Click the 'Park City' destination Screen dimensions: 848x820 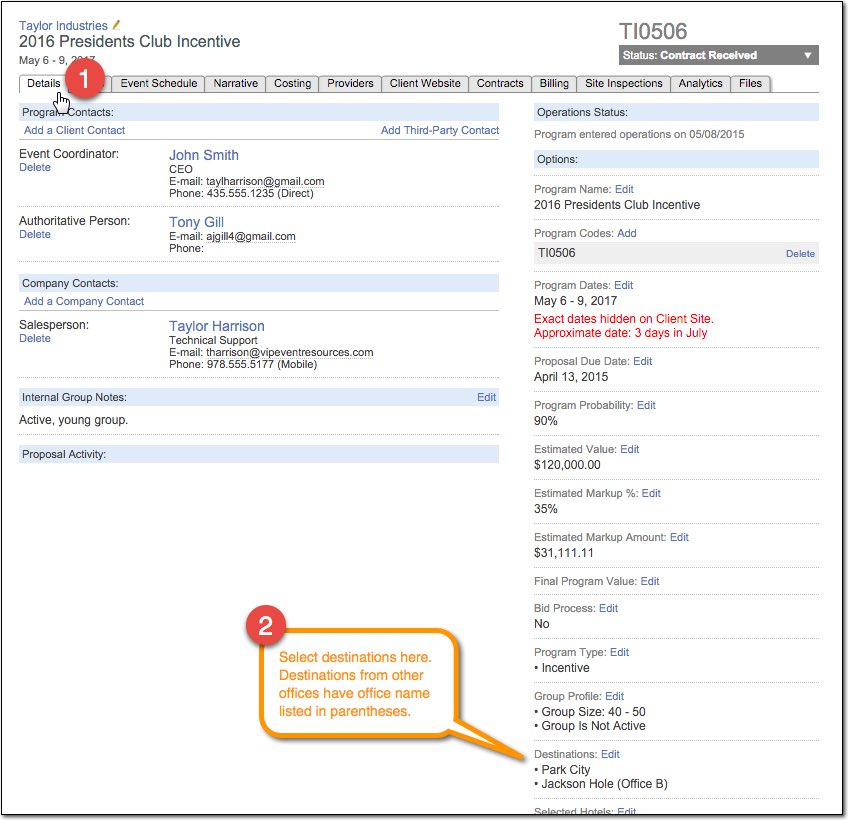pyautogui.click(x=565, y=770)
